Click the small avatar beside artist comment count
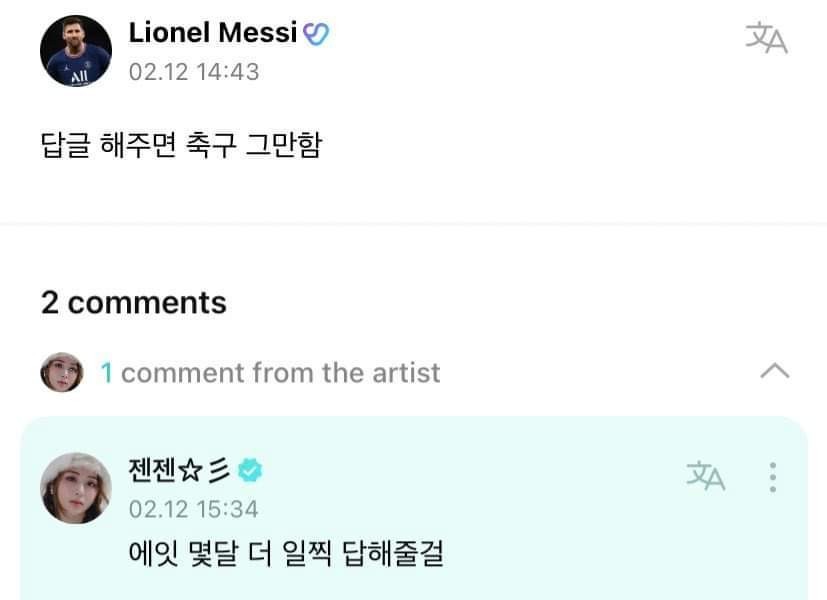The image size is (827, 600). [61, 373]
